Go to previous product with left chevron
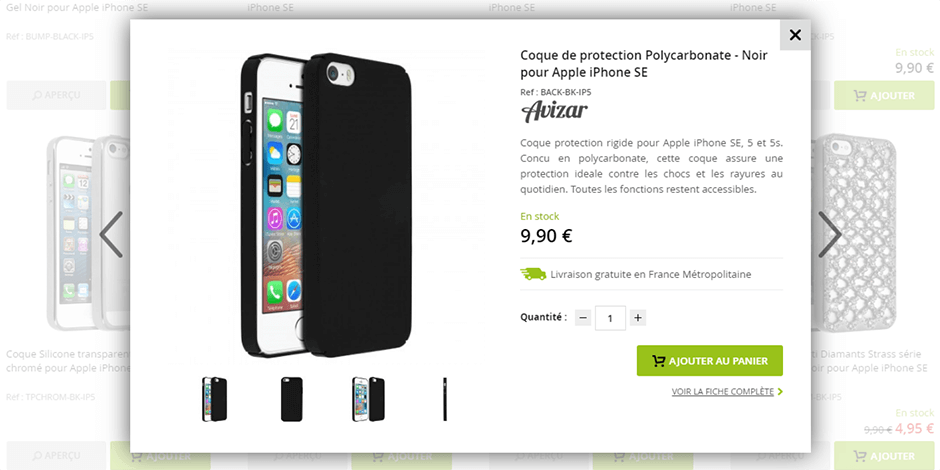This screenshot has height=470, width=940. pyautogui.click(x=112, y=234)
